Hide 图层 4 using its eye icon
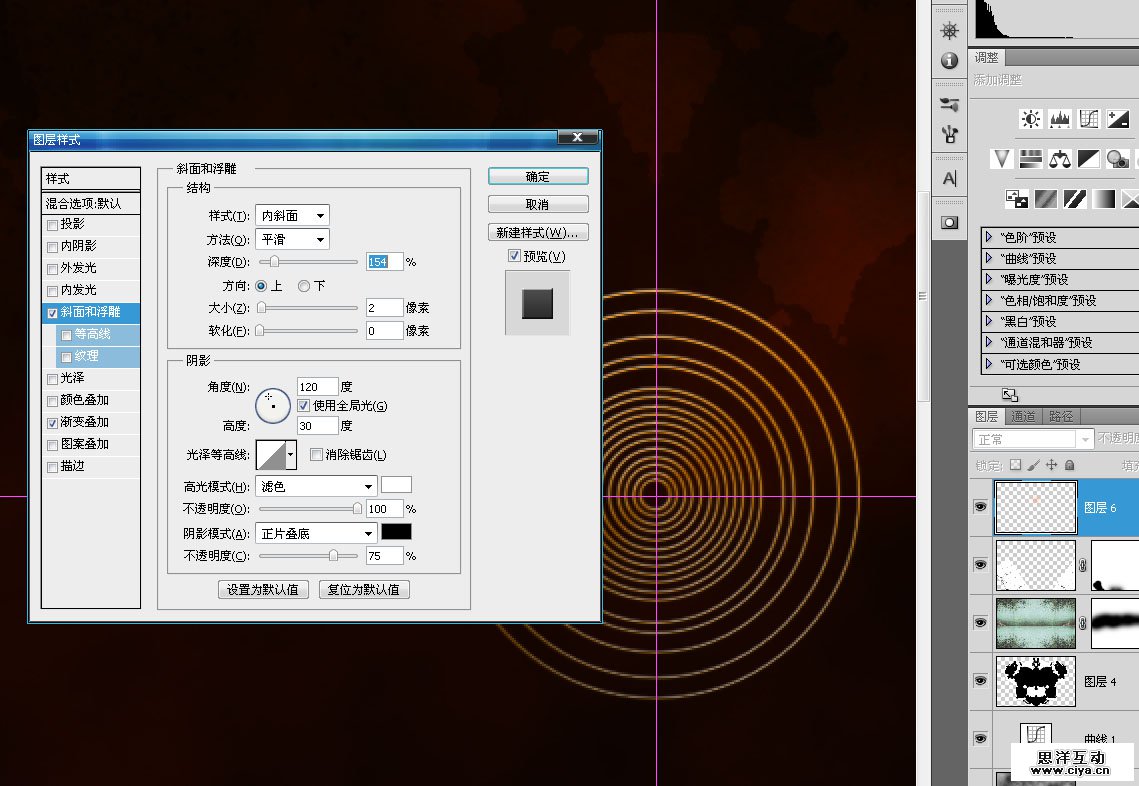Viewport: 1139px width, 786px height. (x=980, y=680)
